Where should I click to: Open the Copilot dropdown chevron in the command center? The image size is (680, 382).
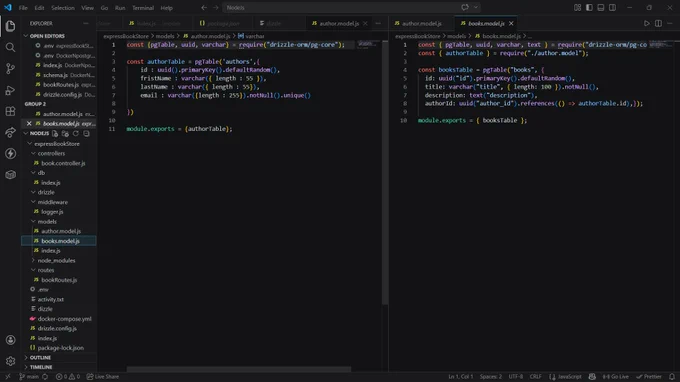pos(476,7)
